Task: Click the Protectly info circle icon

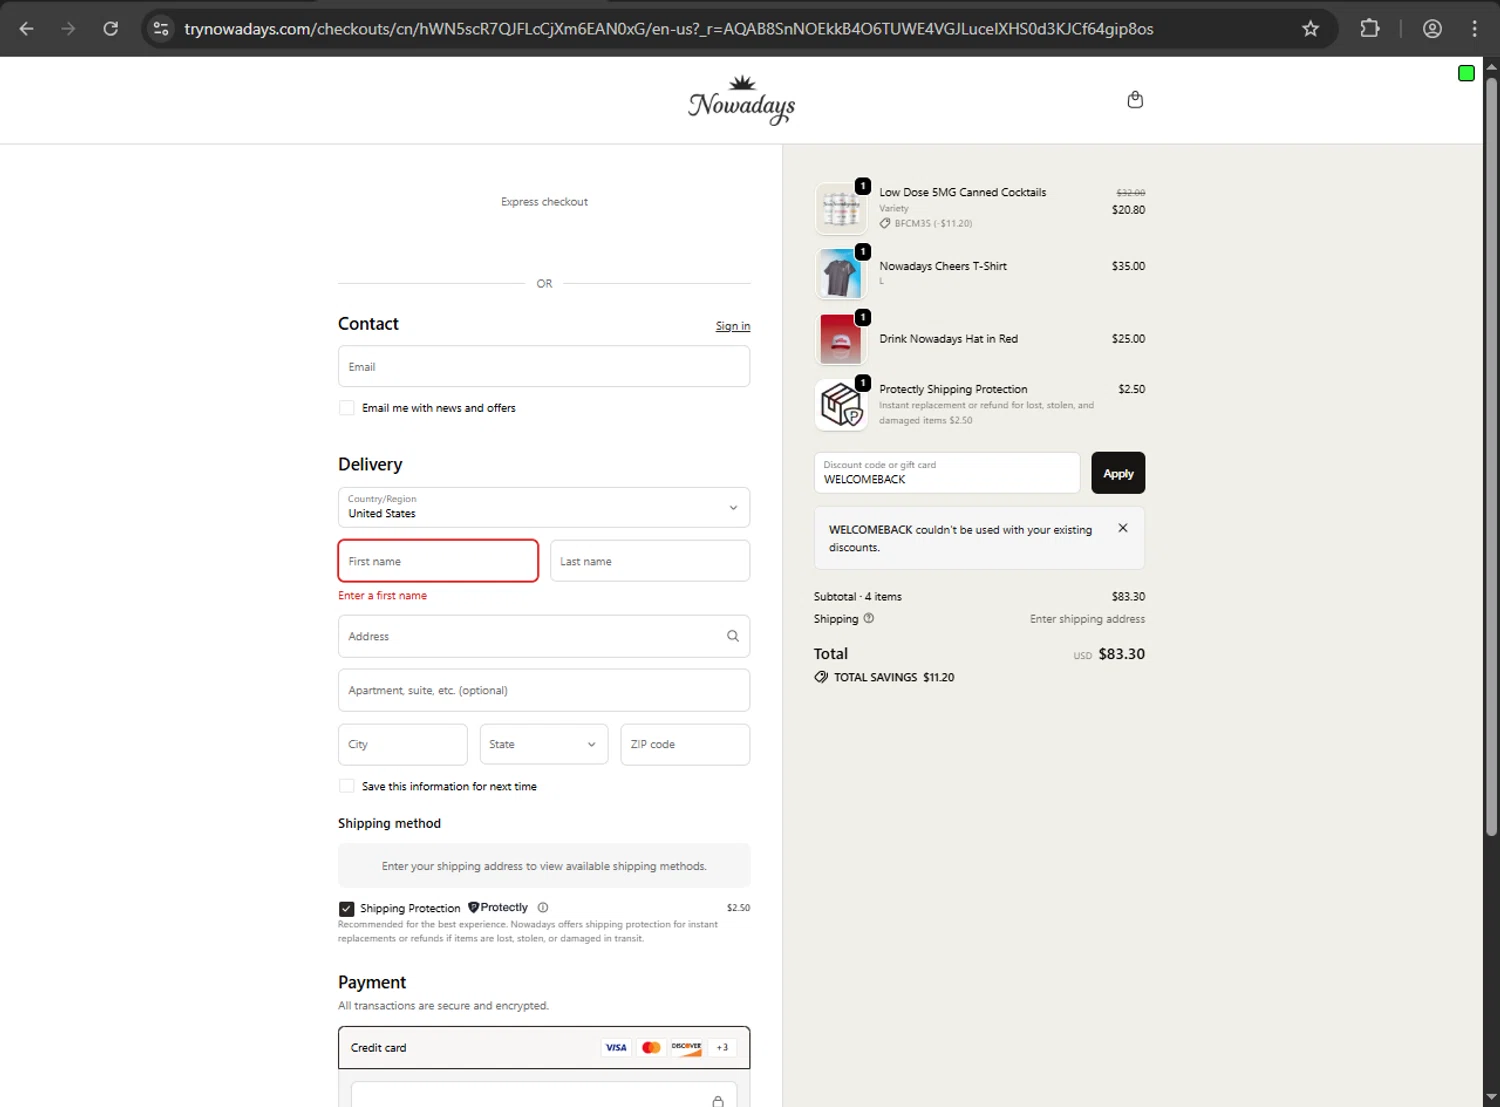Action: point(543,908)
